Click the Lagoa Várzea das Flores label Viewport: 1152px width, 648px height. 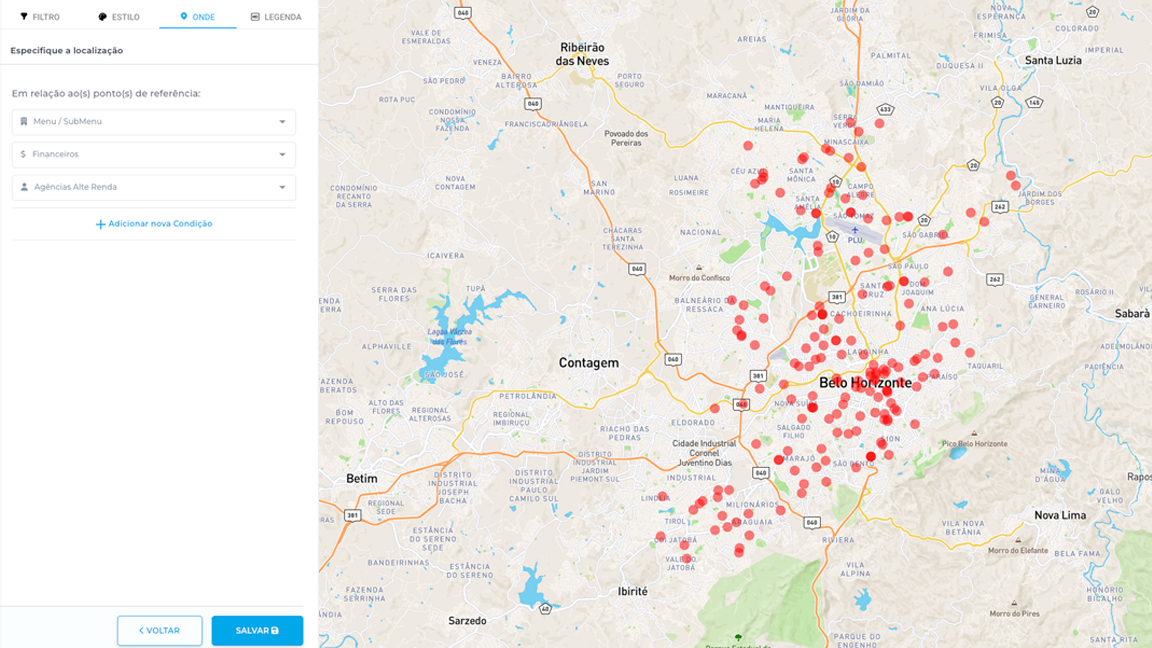coord(448,336)
